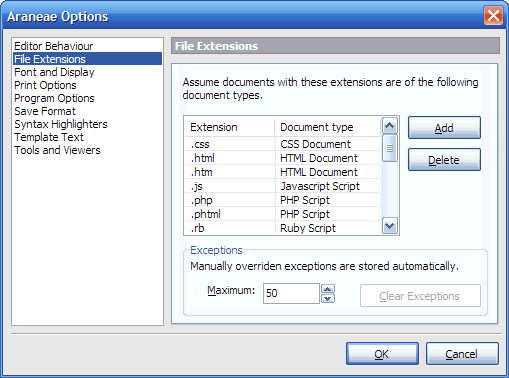Open Editor Behaviour options page
This screenshot has width=509, height=378.
[x=54, y=46]
